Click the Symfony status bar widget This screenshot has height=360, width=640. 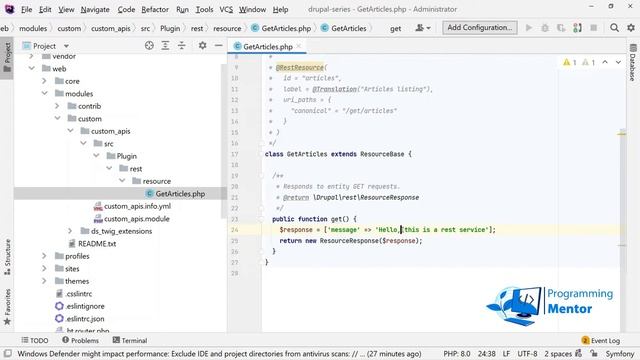click(x=620, y=353)
